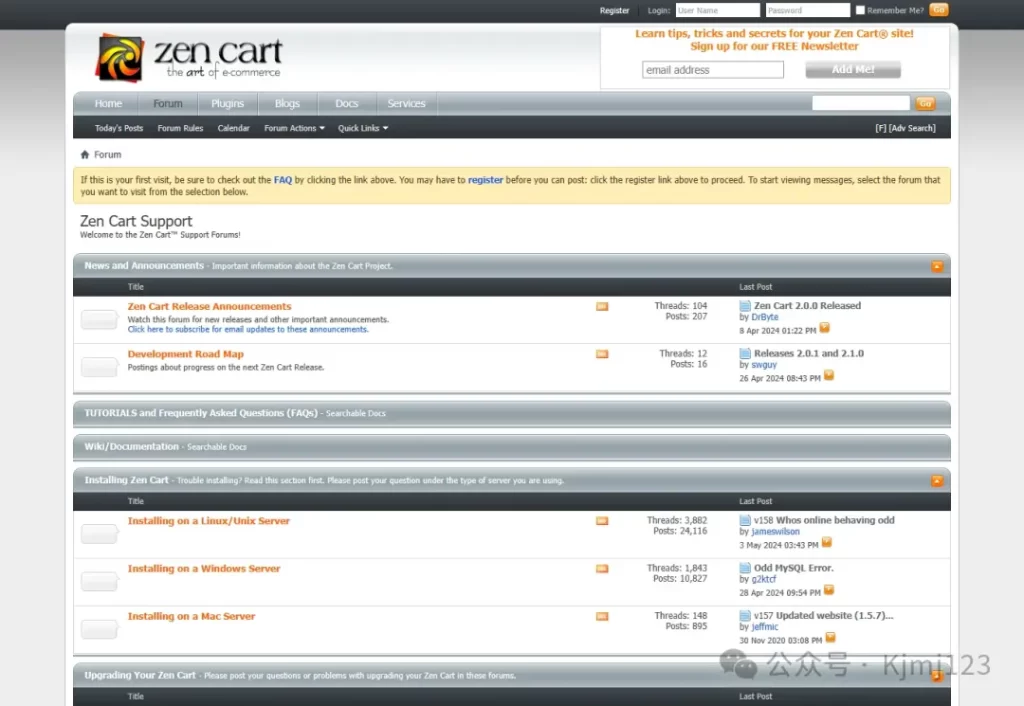Click the Add Me! newsletter button

pos(853,69)
